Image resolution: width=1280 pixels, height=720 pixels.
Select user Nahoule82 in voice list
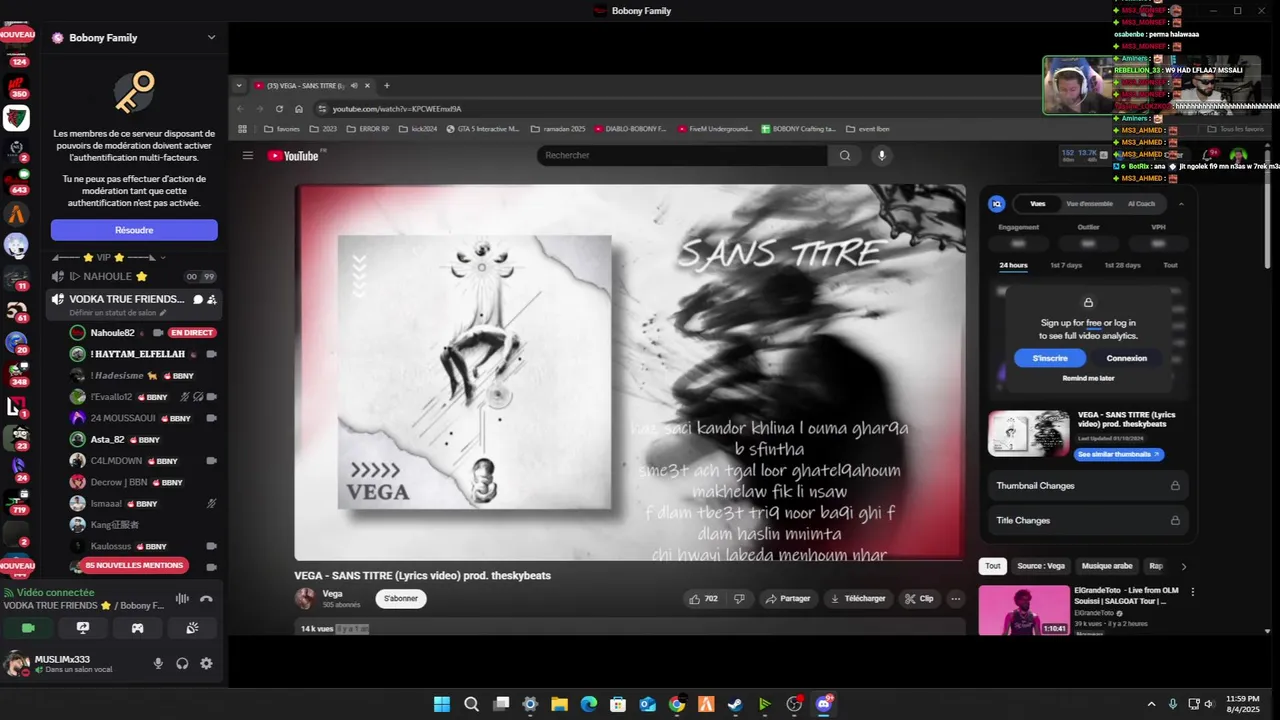(112, 333)
